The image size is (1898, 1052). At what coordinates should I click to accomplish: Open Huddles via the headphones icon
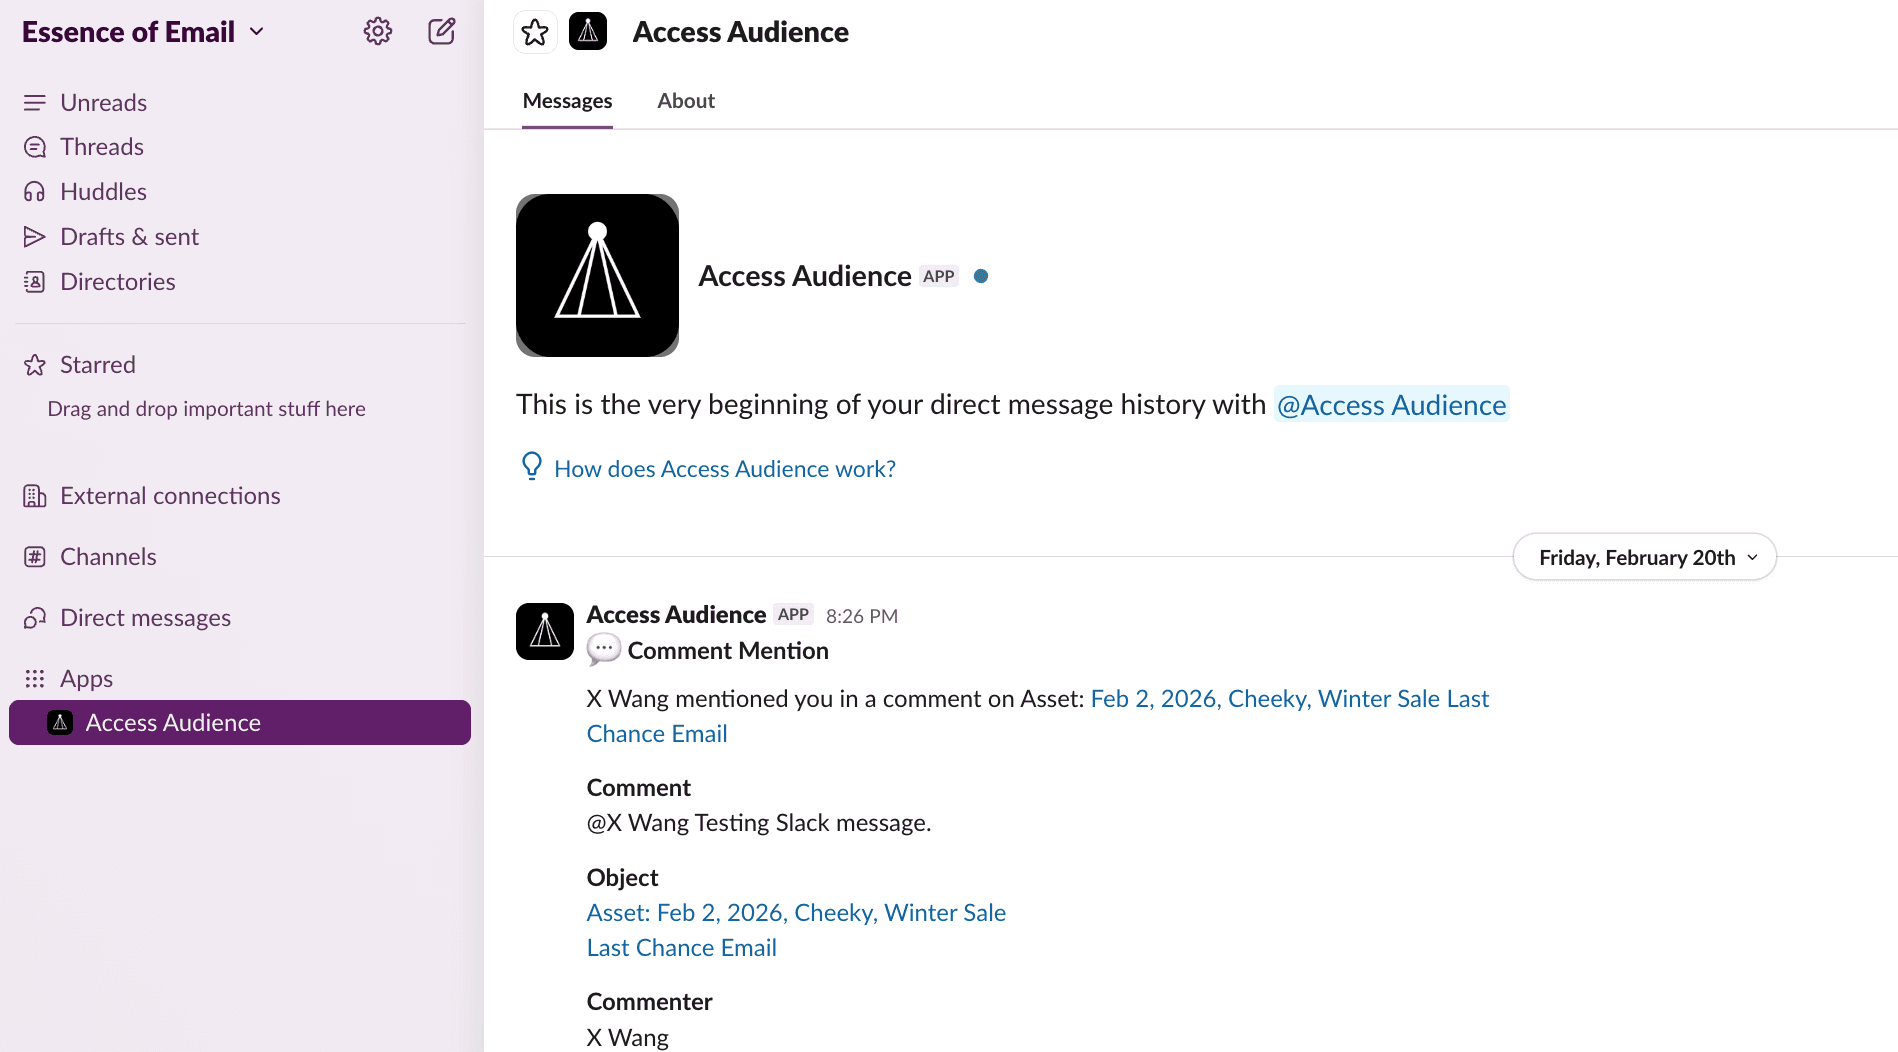click(x=35, y=191)
